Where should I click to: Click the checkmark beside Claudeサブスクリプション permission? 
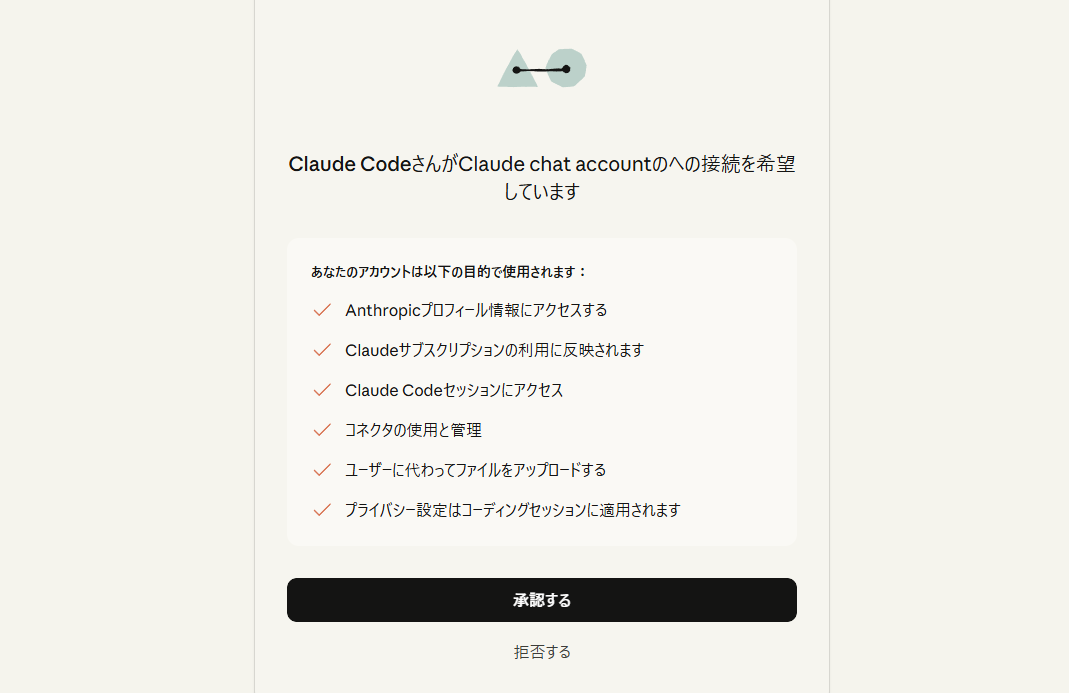321,350
